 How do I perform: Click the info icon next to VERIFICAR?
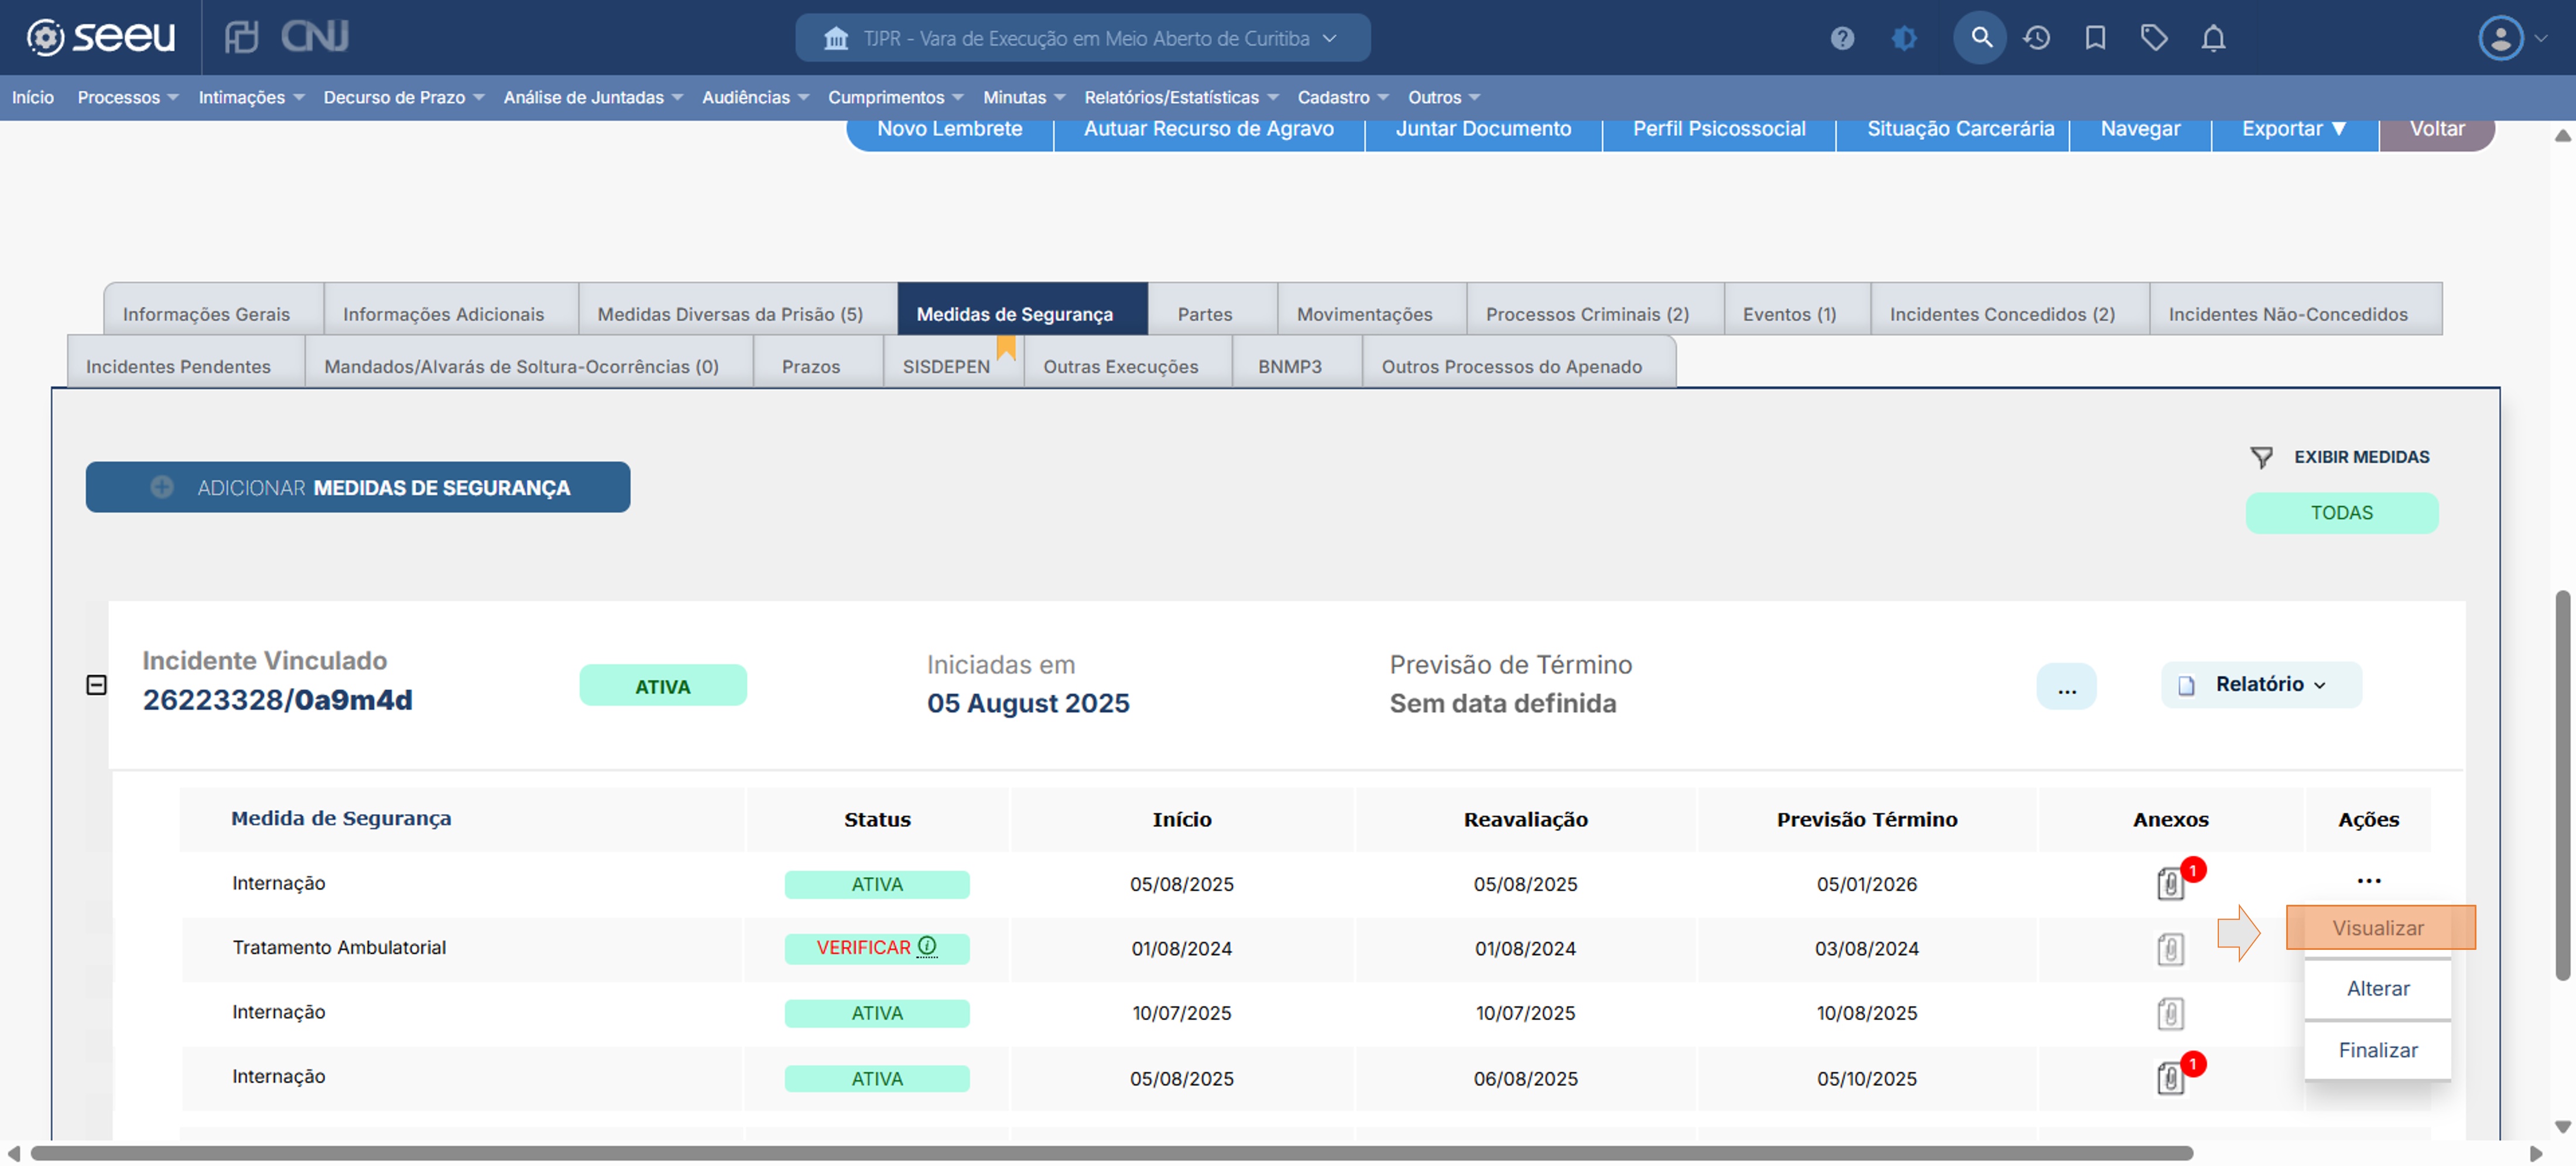point(927,946)
